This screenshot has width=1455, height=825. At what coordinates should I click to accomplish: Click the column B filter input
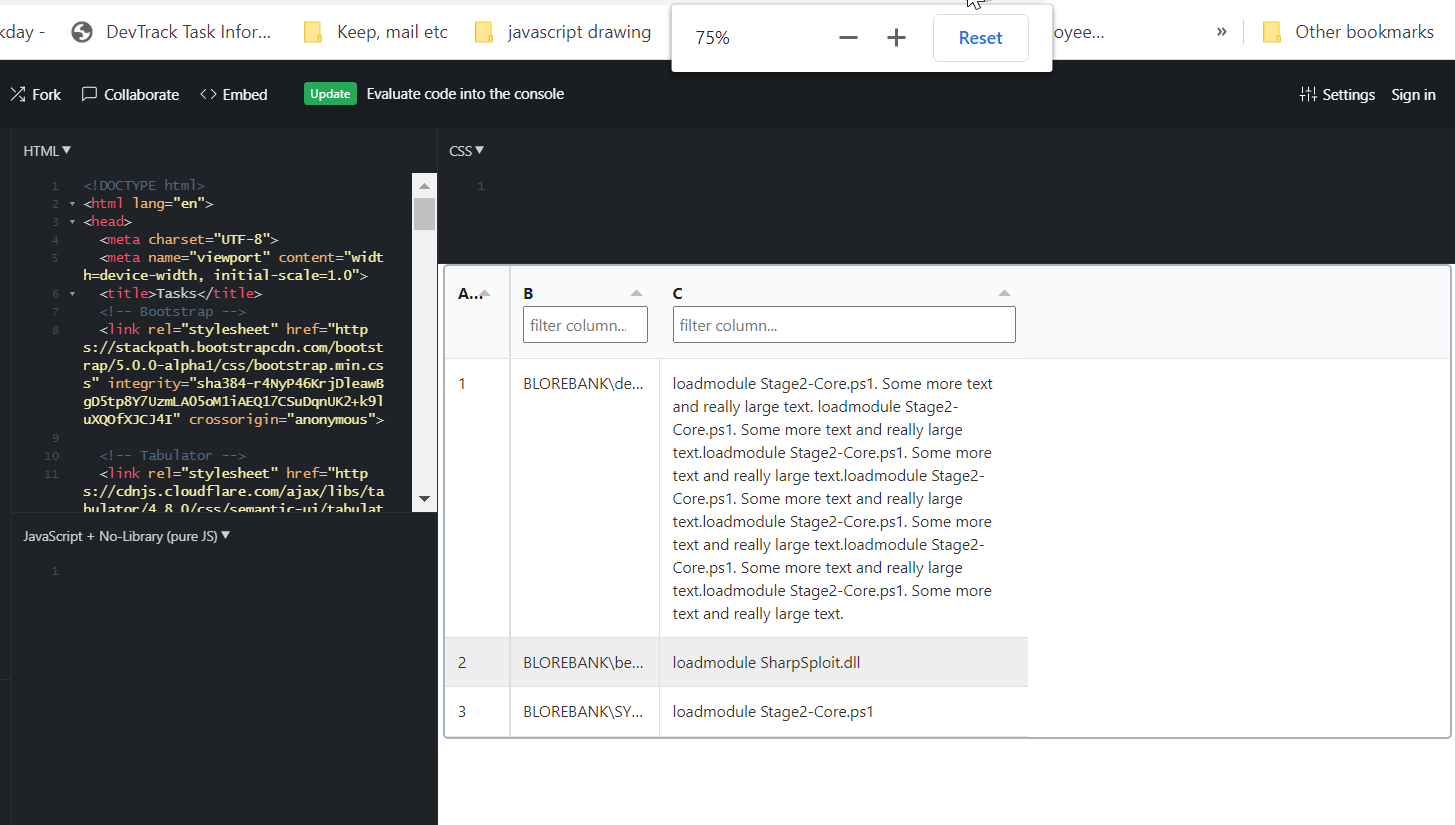point(585,325)
